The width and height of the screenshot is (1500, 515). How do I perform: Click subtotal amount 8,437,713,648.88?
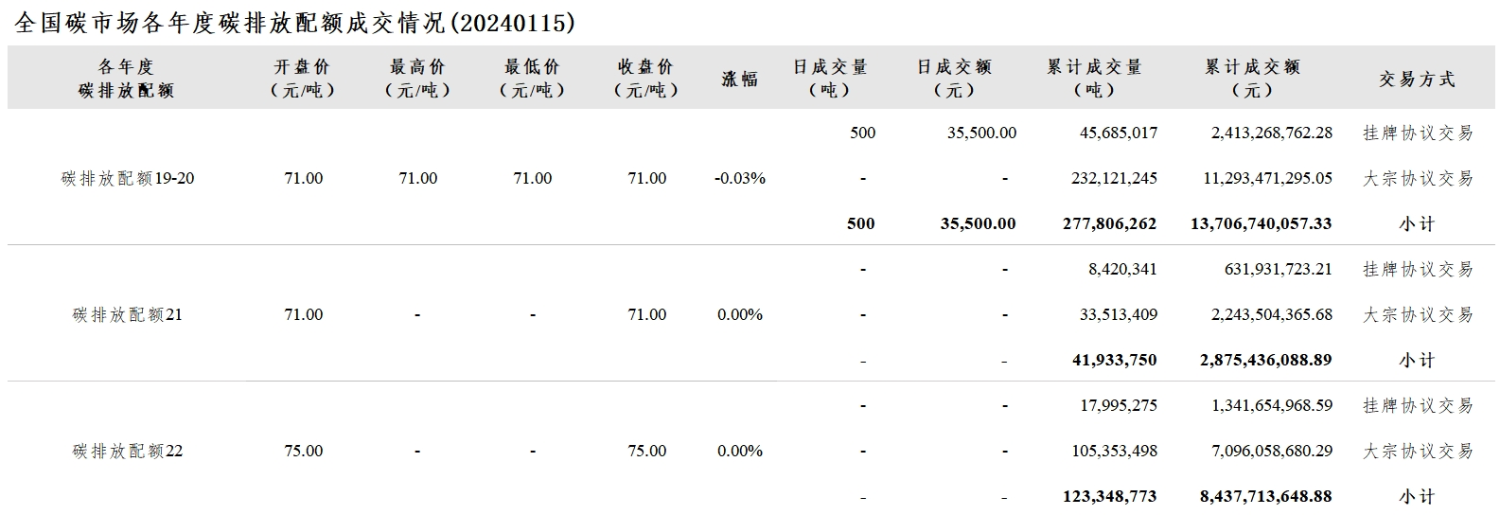(1267, 496)
